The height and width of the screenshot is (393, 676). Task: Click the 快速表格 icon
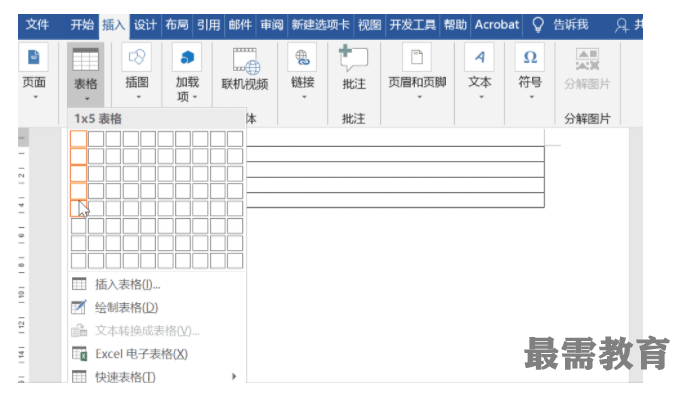[x=79, y=376]
